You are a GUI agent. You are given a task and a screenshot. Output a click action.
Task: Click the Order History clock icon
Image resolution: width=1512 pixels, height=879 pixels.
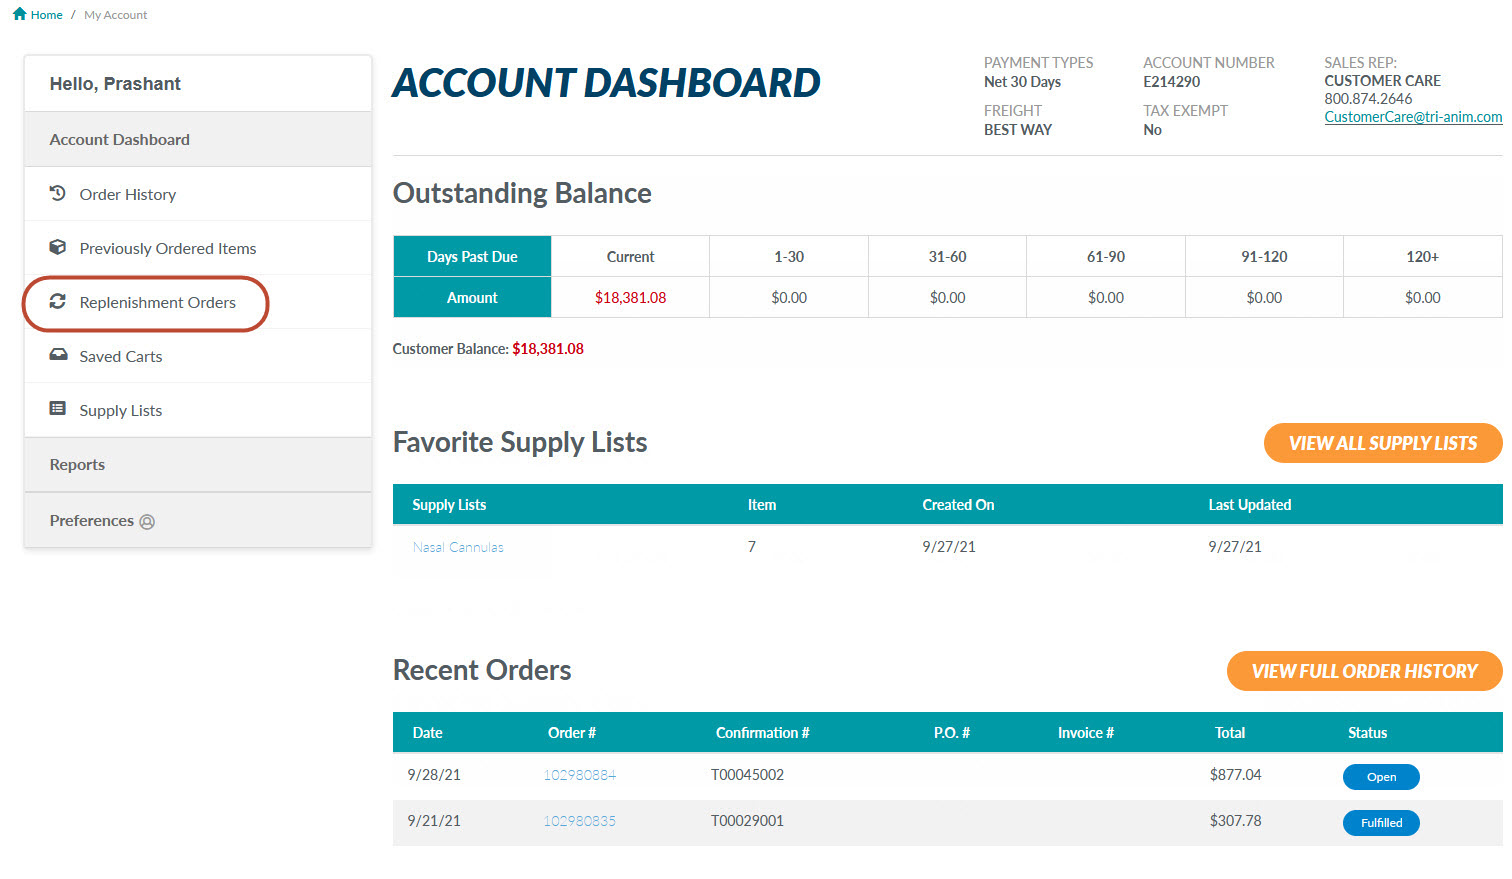pyautogui.click(x=58, y=193)
